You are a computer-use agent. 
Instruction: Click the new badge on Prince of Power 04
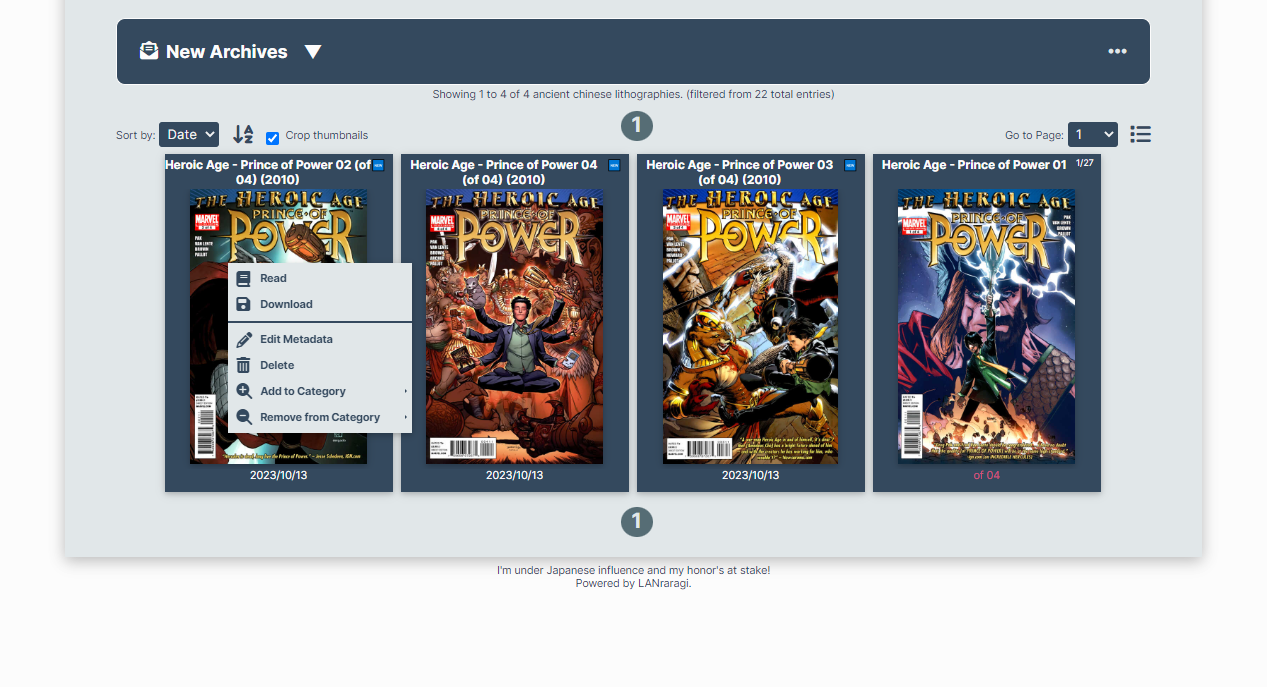tap(614, 165)
